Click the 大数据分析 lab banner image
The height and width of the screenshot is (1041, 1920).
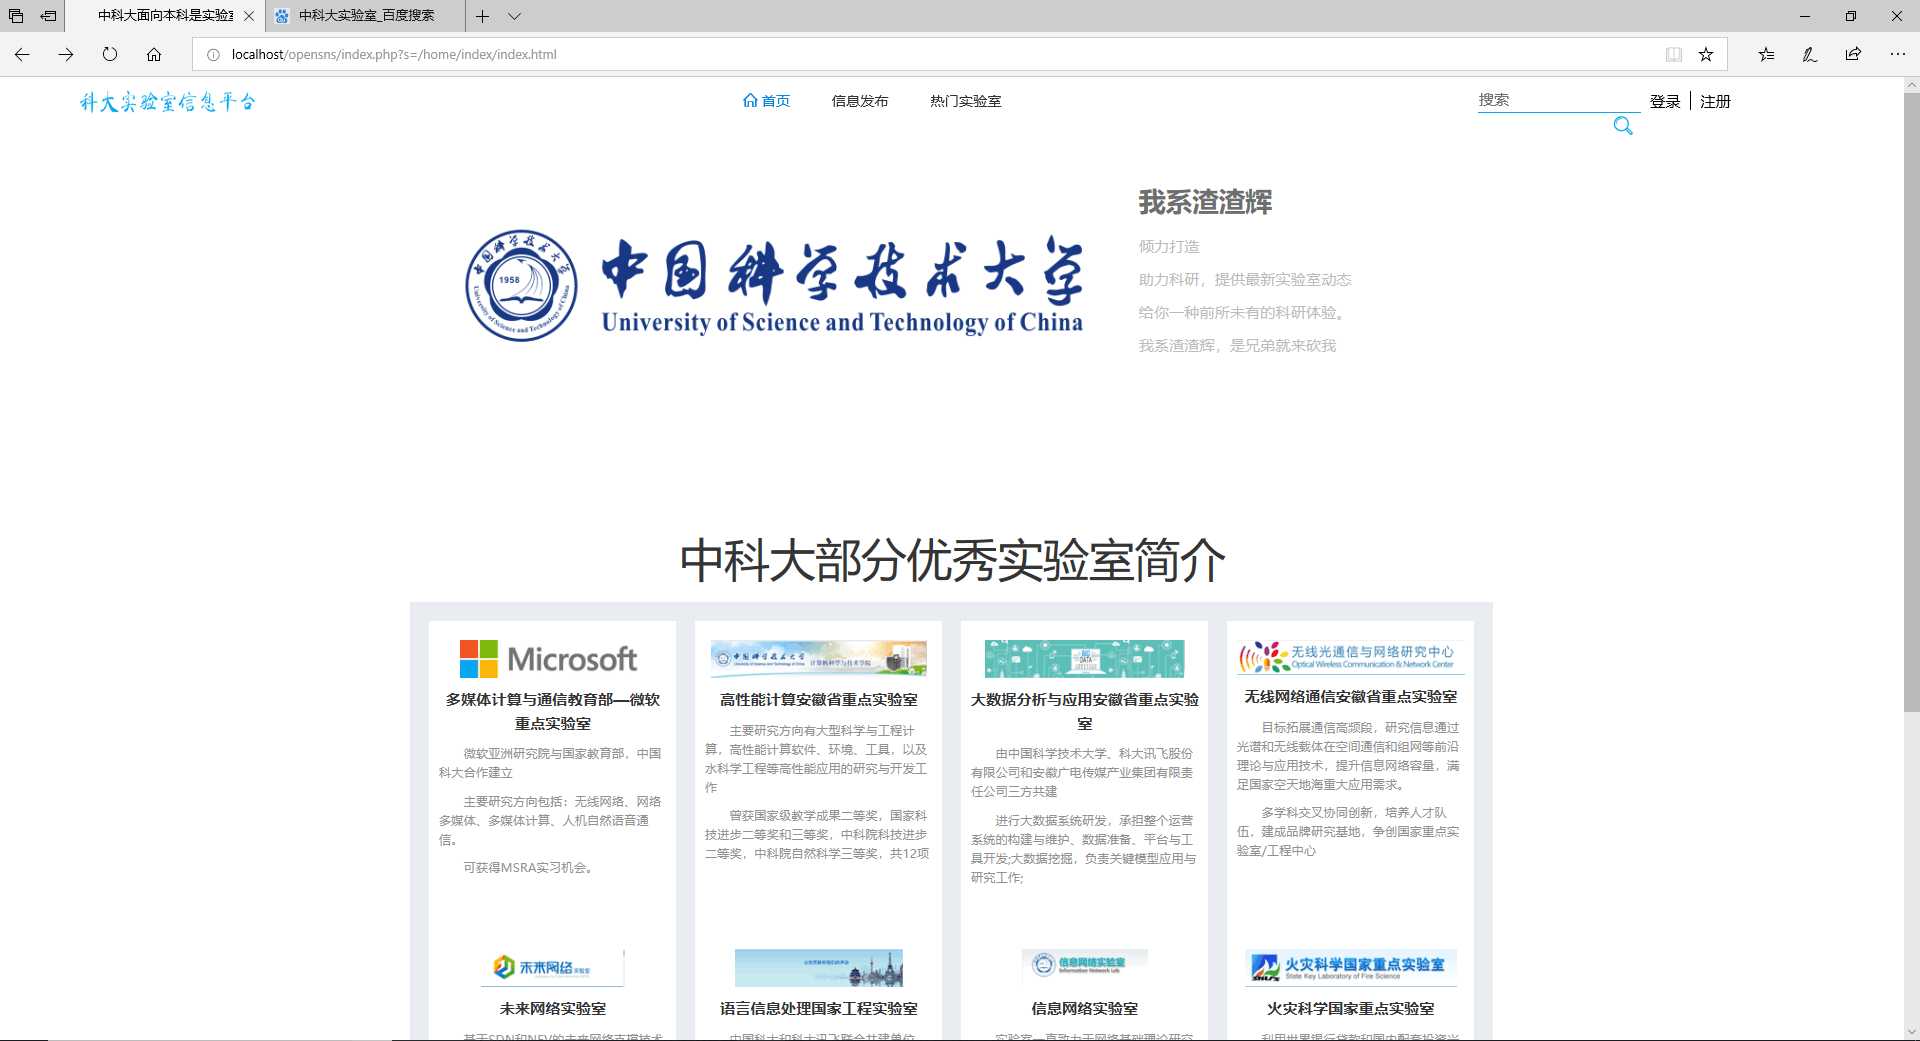point(1084,659)
